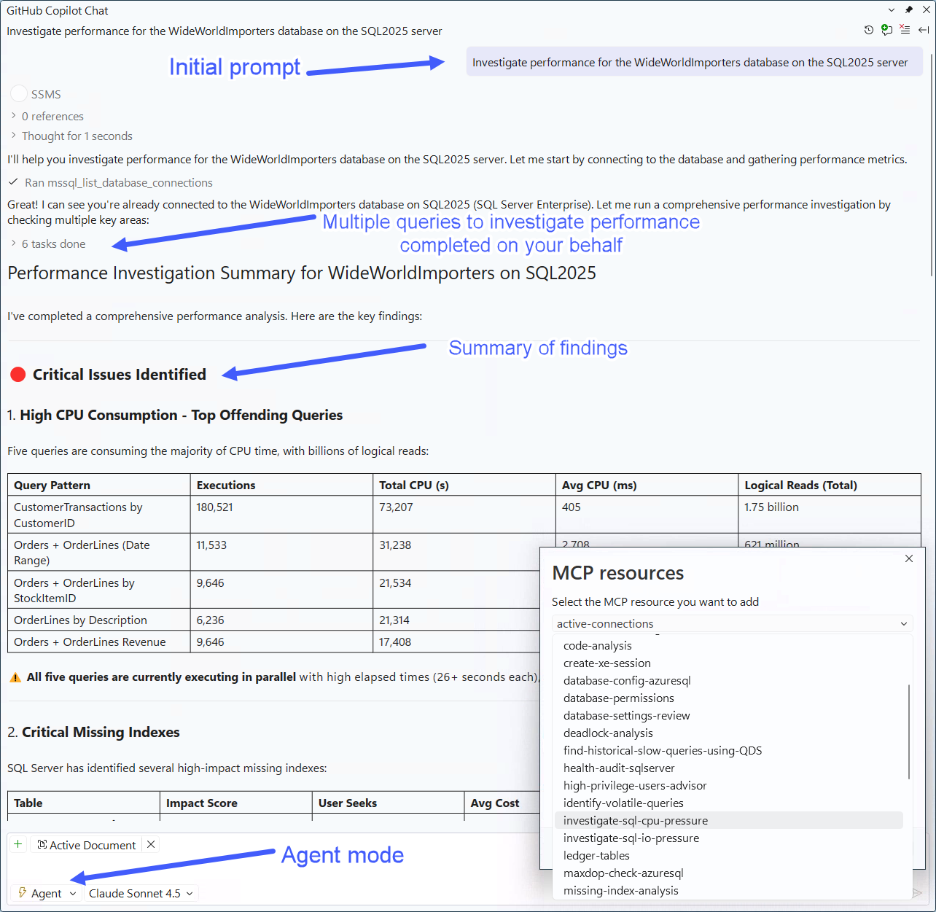The height and width of the screenshot is (912, 936).
Task: Click the green plus add-context icon
Action: (18, 844)
